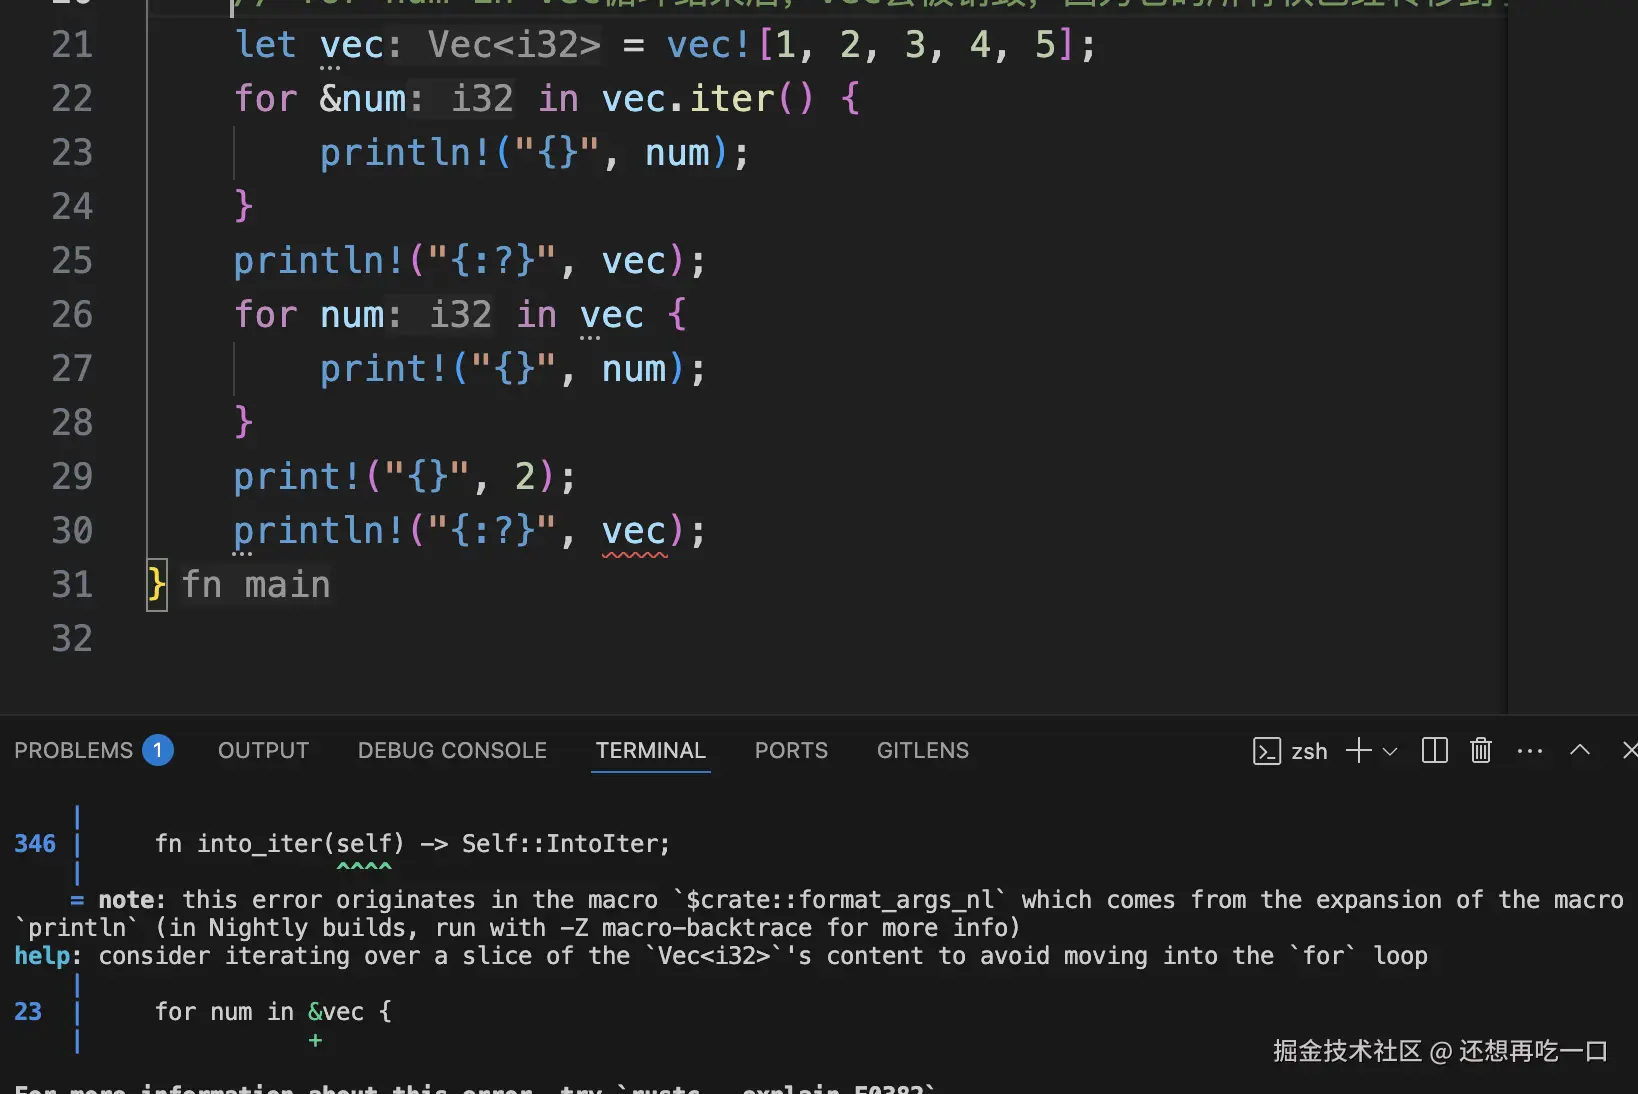Click the 'help:' label in terminal

[48, 956]
